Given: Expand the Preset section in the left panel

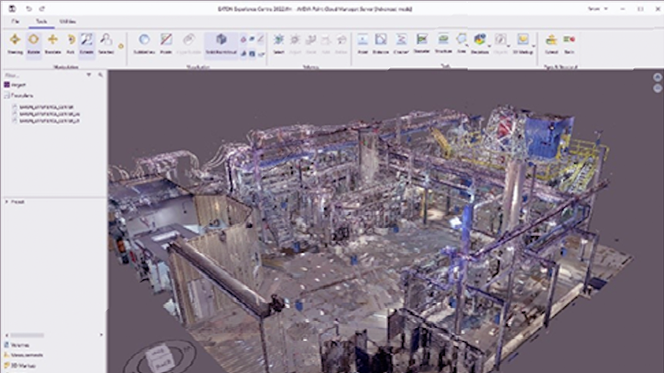Looking at the screenshot, I should point(15,202).
